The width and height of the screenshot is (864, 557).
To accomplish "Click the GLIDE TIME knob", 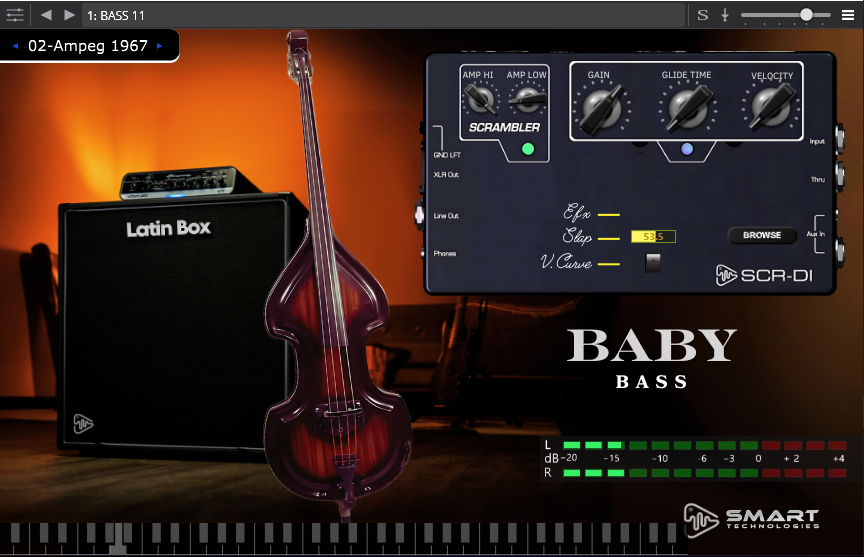I will 688,107.
